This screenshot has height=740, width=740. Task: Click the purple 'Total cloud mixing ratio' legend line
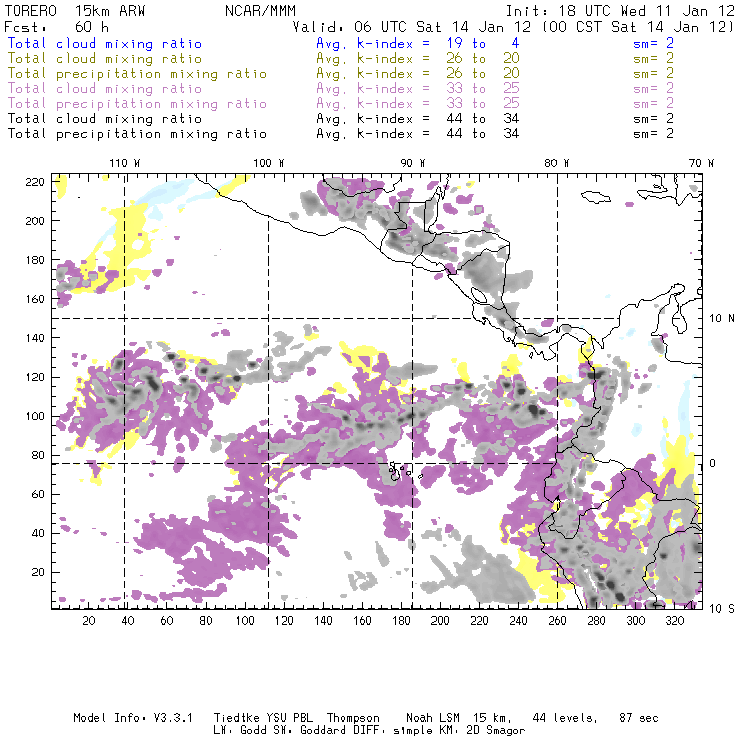(x=105, y=89)
